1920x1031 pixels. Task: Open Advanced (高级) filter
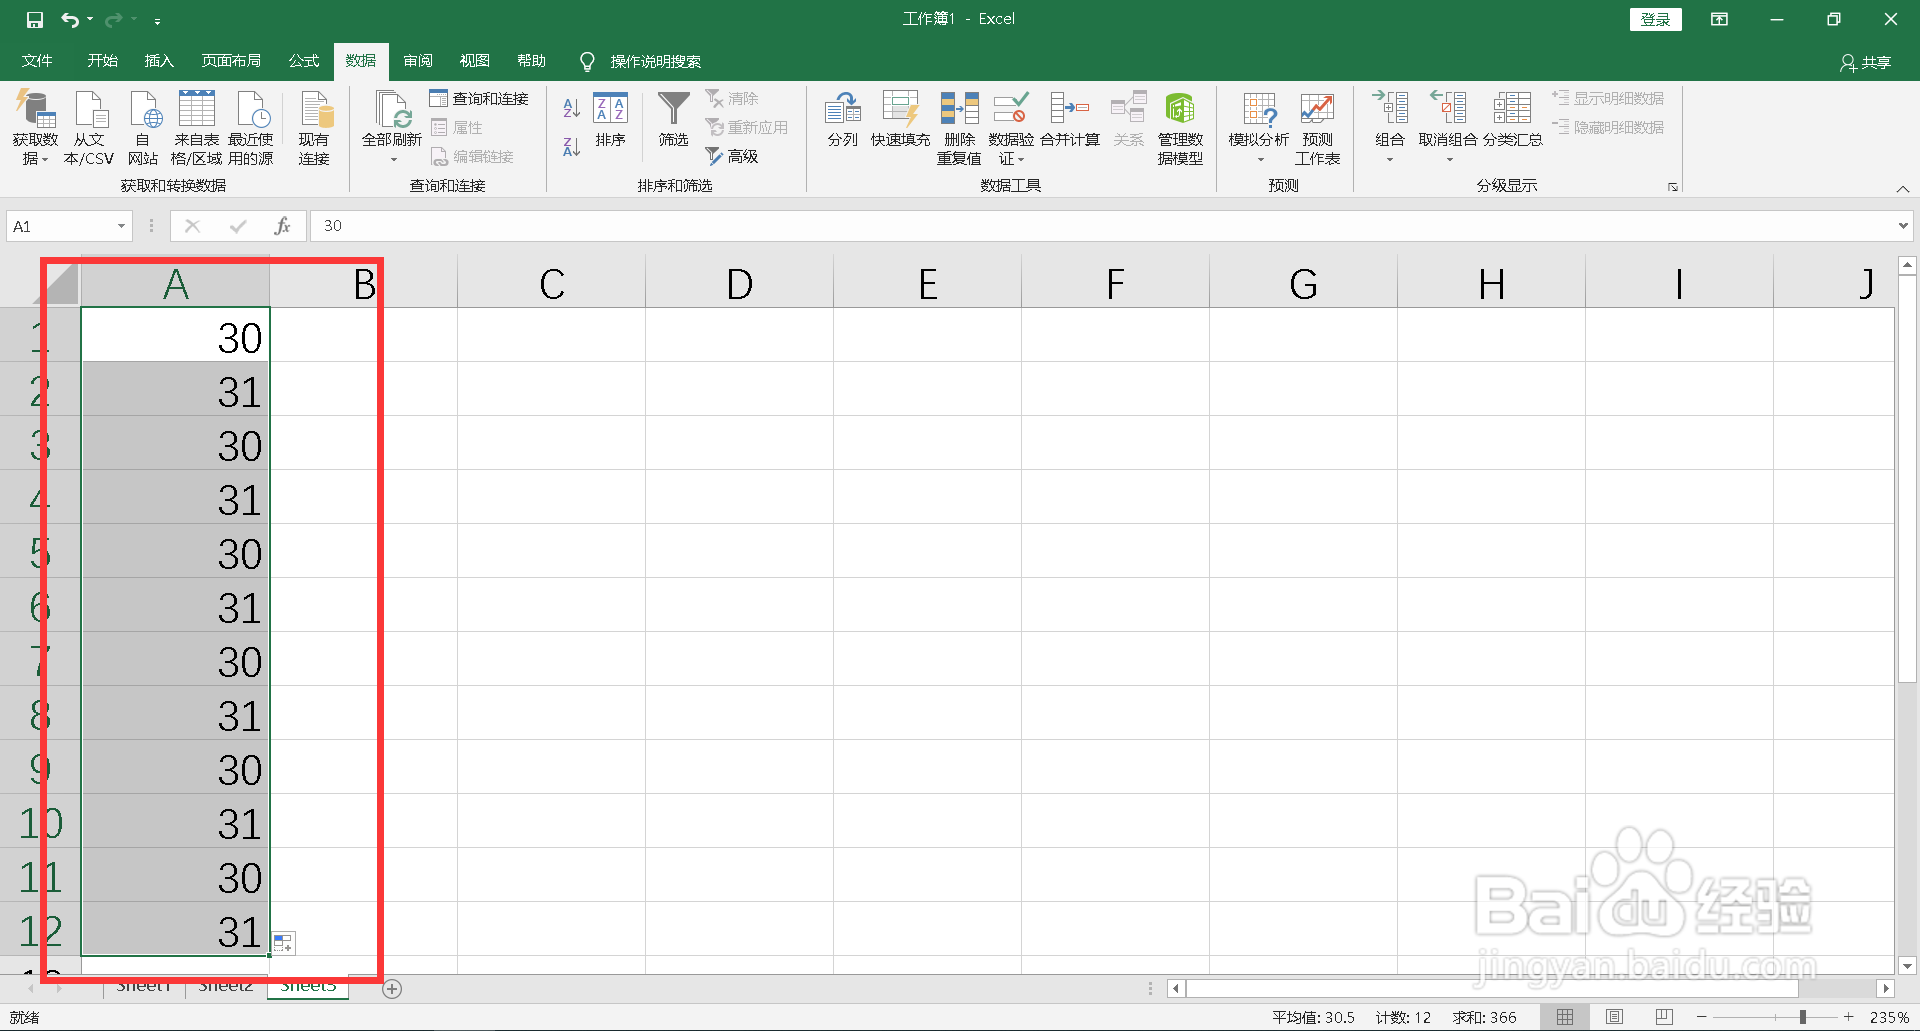coord(732,156)
